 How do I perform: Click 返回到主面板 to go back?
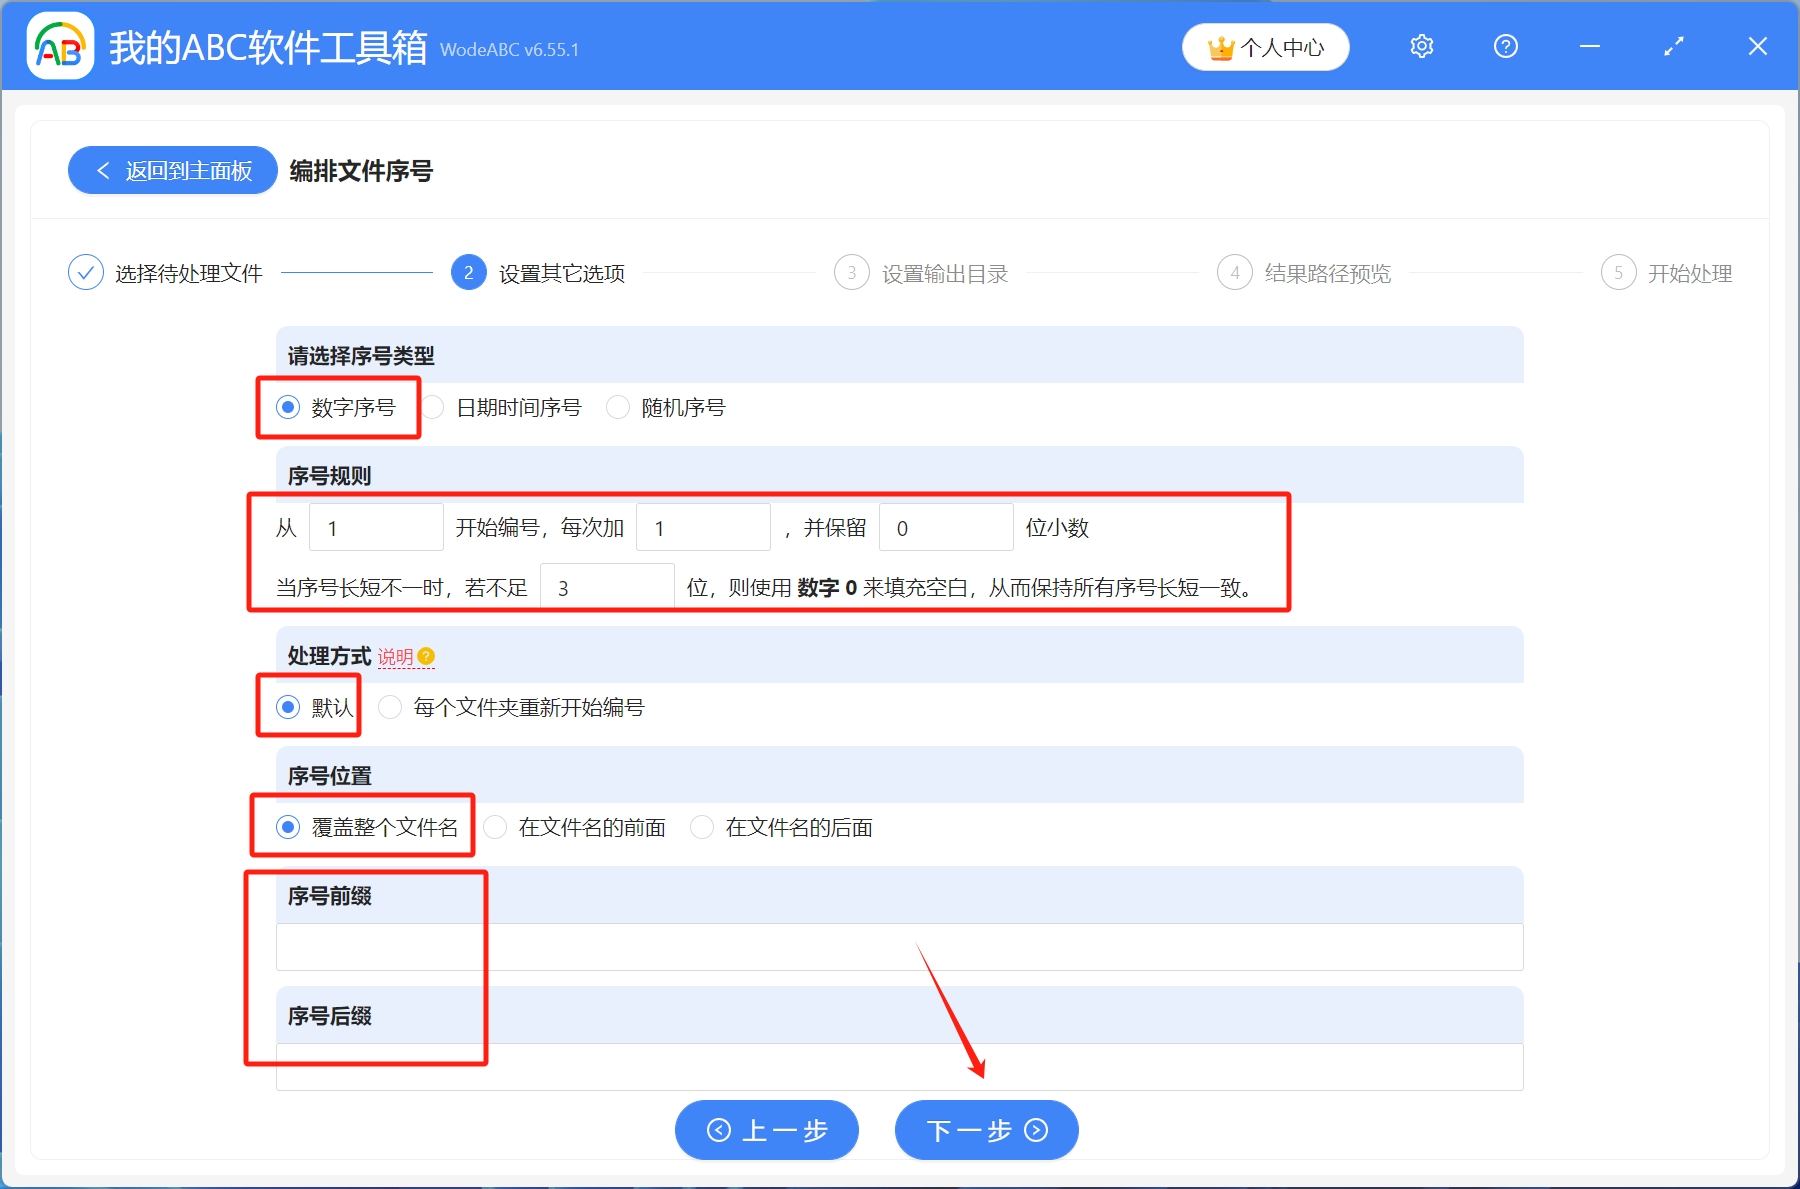pos(172,171)
